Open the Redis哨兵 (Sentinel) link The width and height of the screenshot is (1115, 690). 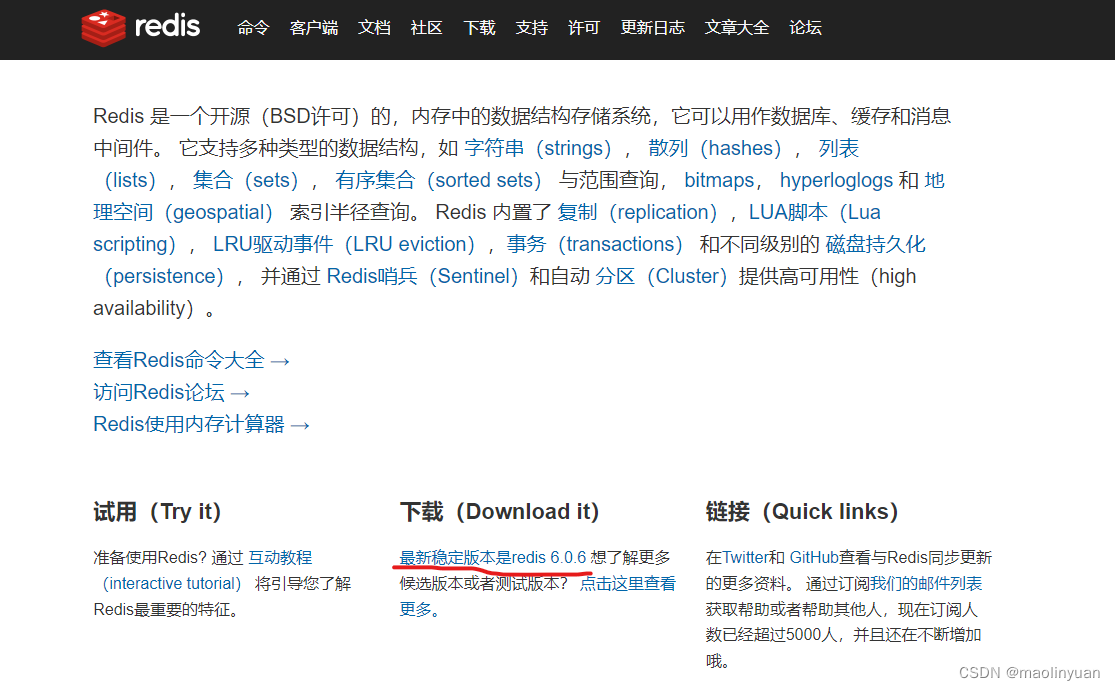pyautogui.click(x=422, y=276)
